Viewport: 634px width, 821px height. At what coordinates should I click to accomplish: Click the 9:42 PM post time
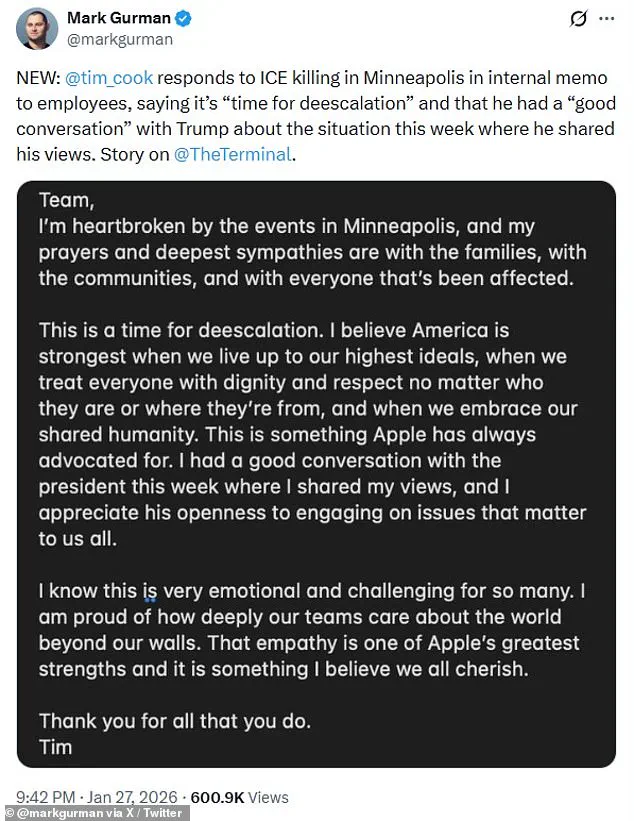point(47,797)
